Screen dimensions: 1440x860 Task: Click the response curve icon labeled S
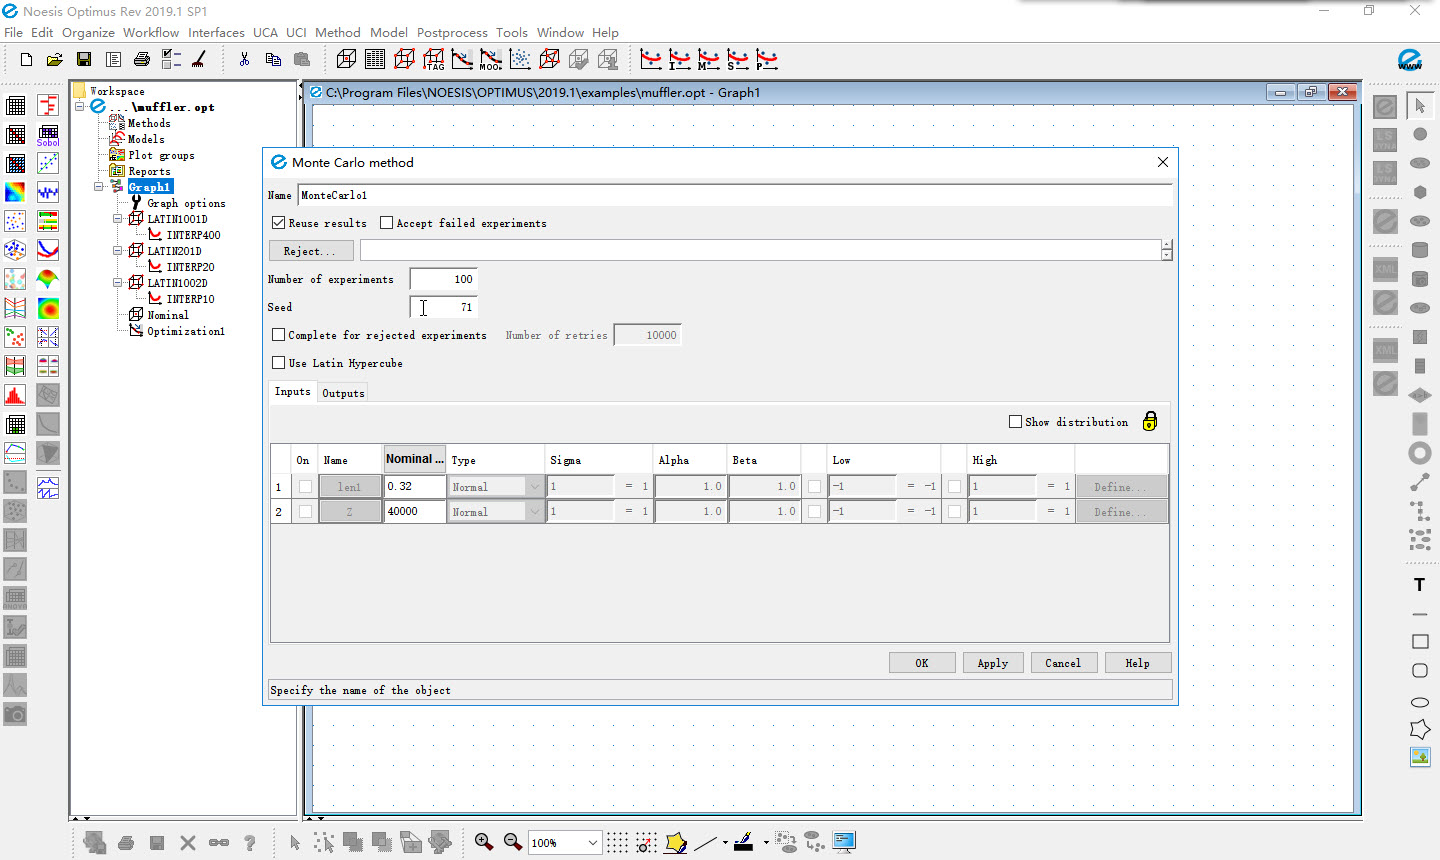738,60
